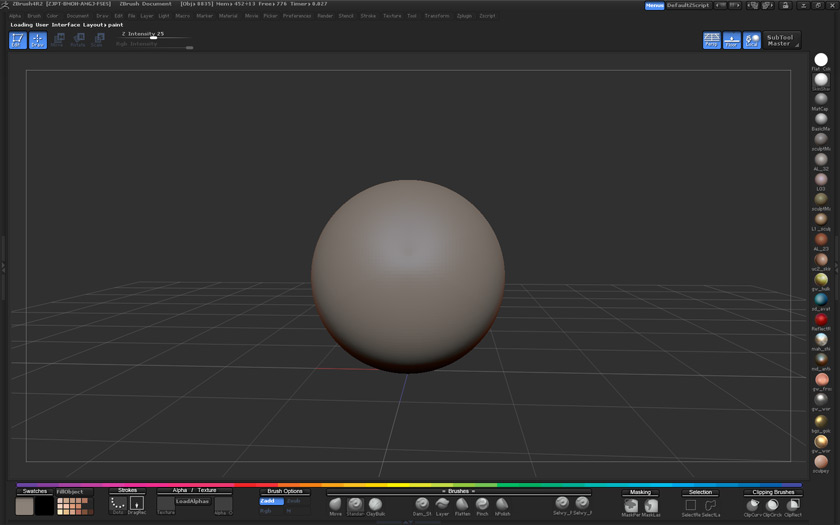Activate the MaskPen brush
This screenshot has height=525, width=840.
[631, 505]
